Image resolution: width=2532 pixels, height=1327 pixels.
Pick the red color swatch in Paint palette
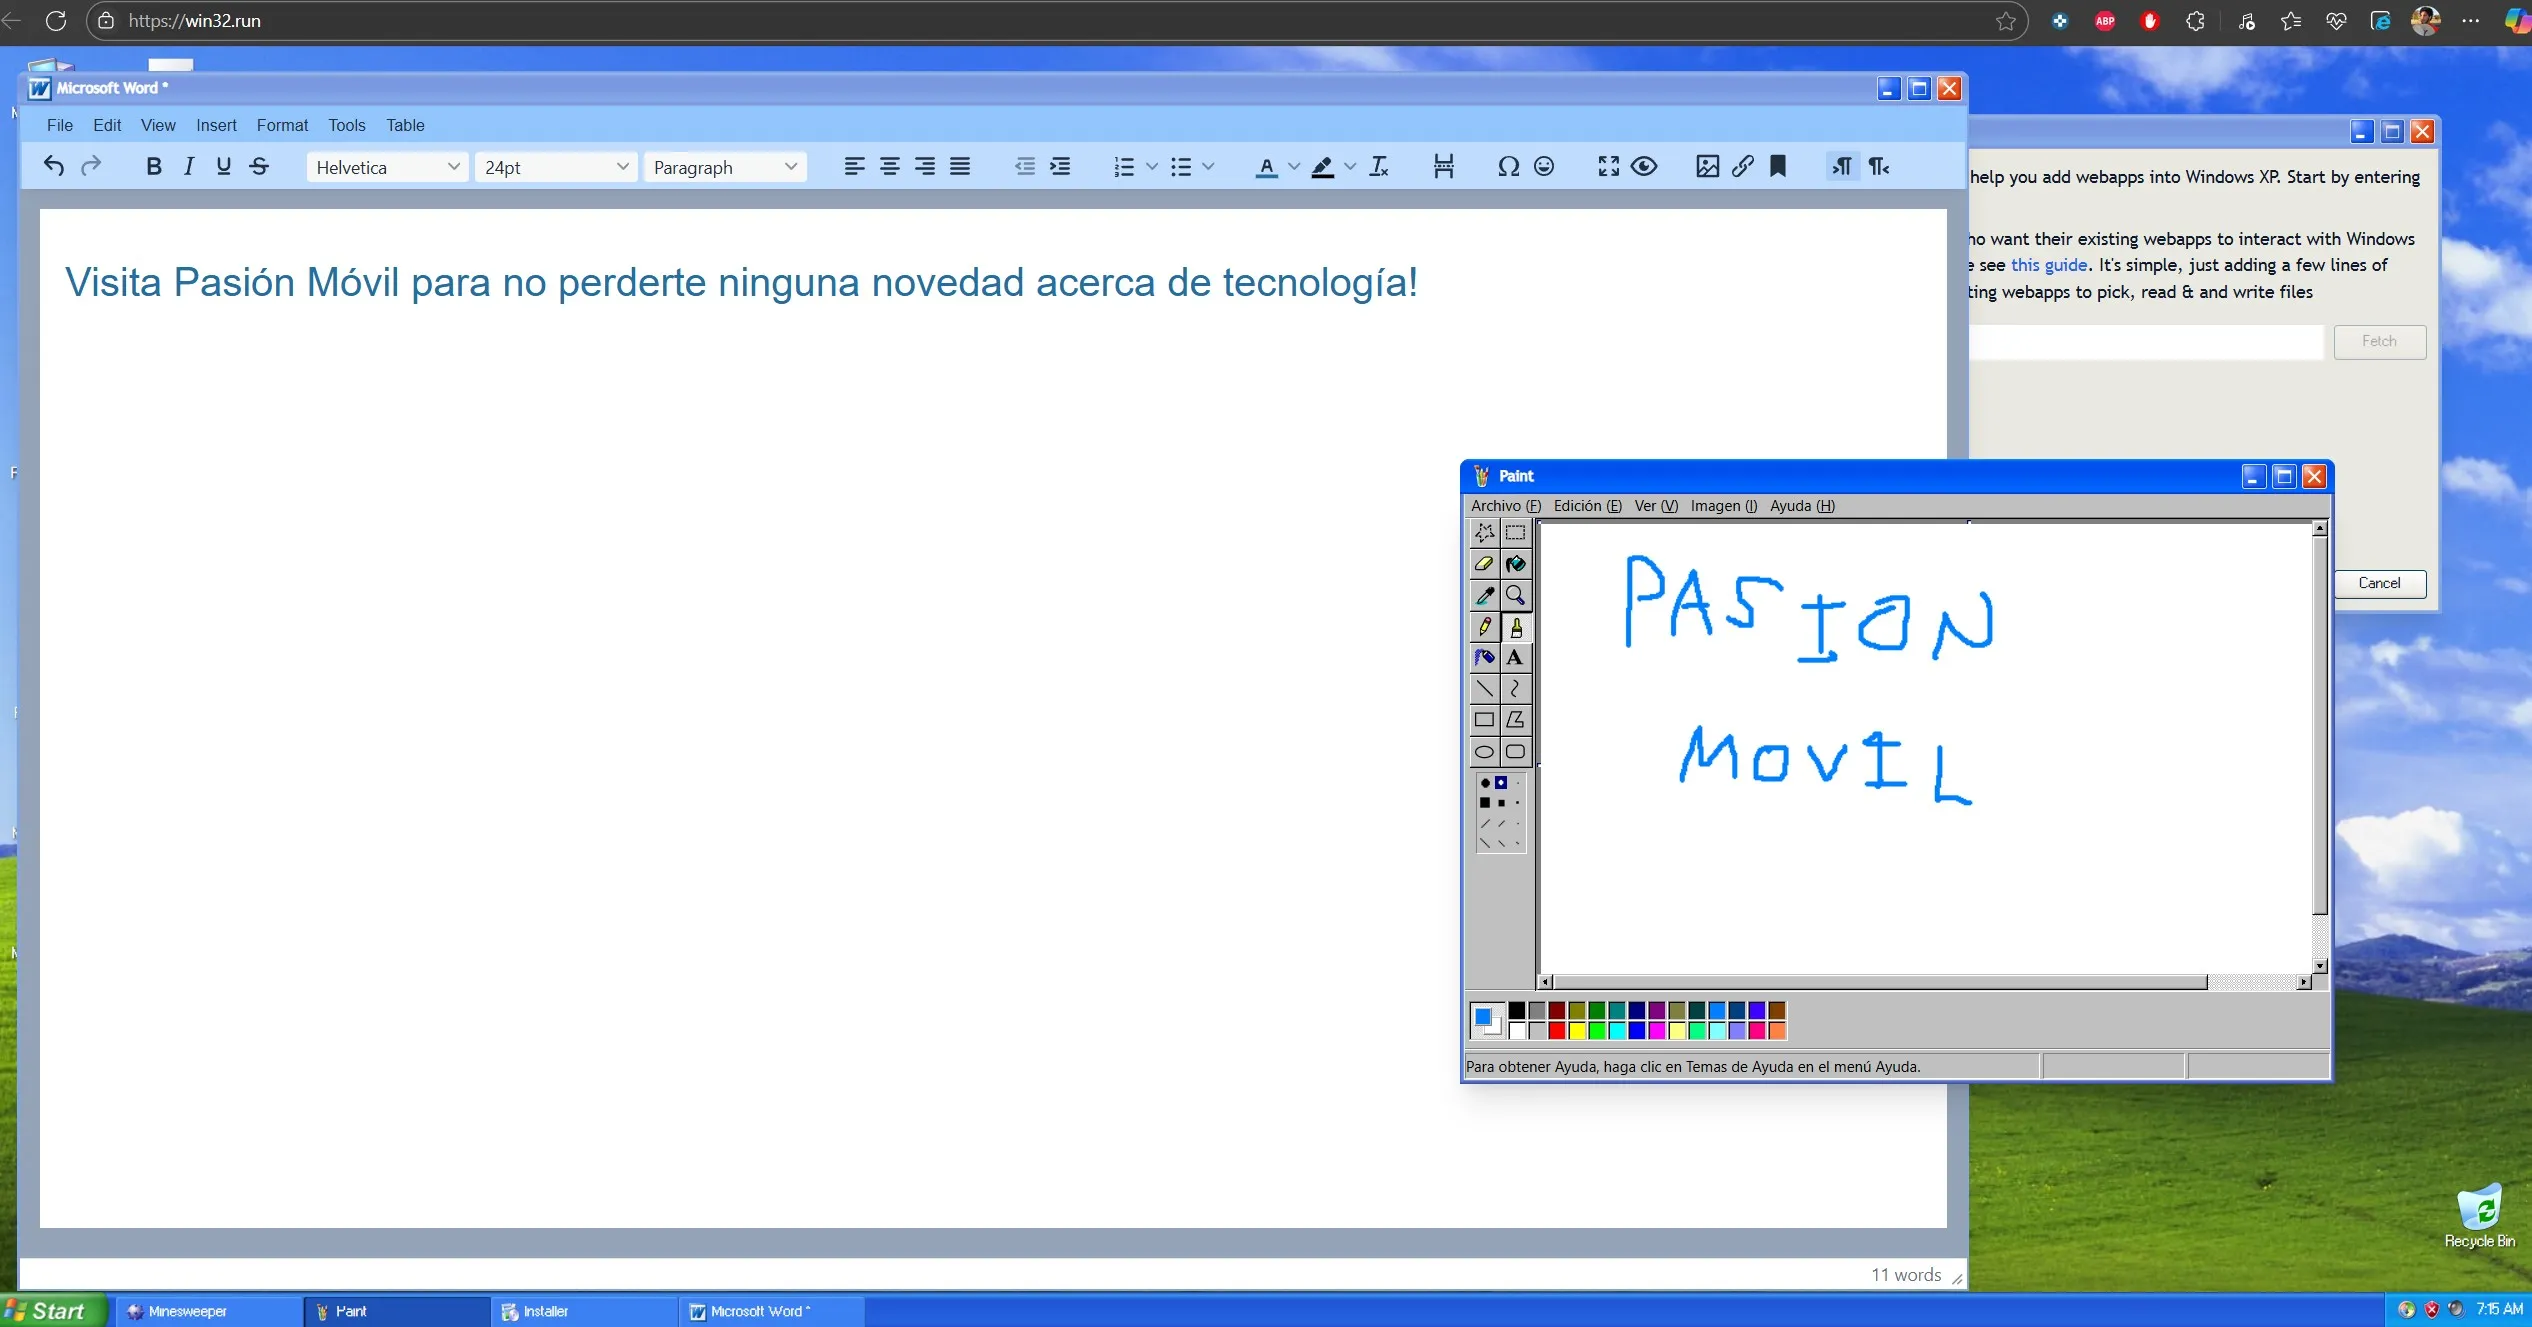click(1557, 1030)
